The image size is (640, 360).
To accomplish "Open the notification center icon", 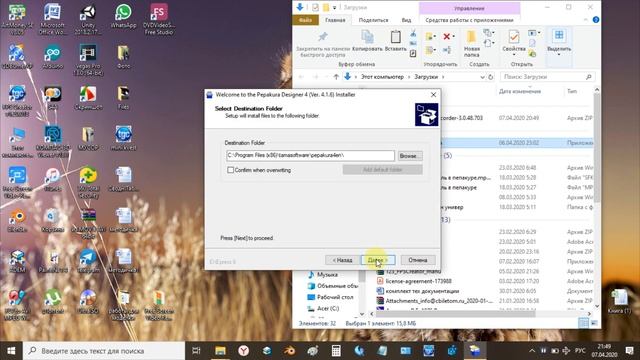I will pos(630,351).
